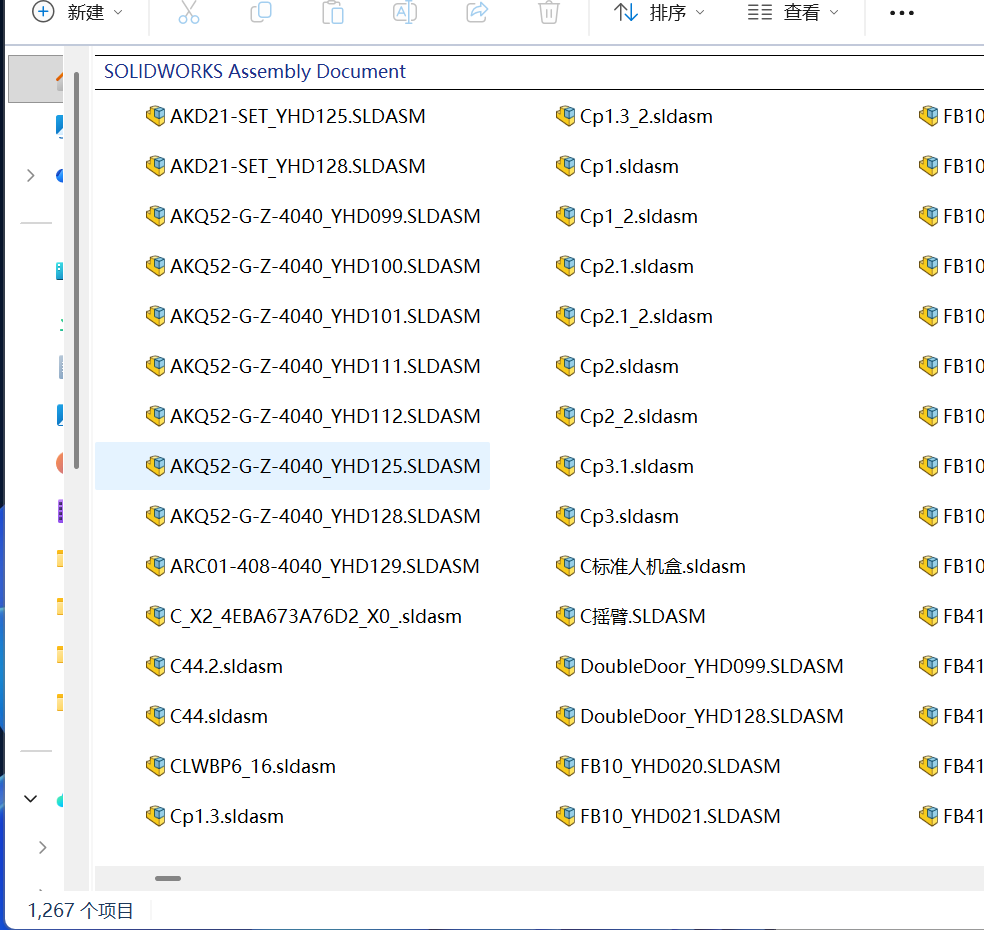This screenshot has width=984, height=930.
Task: Click the icon beside AKQ52-G-Z-4040_YHD099.SLDASM
Action: 155,216
